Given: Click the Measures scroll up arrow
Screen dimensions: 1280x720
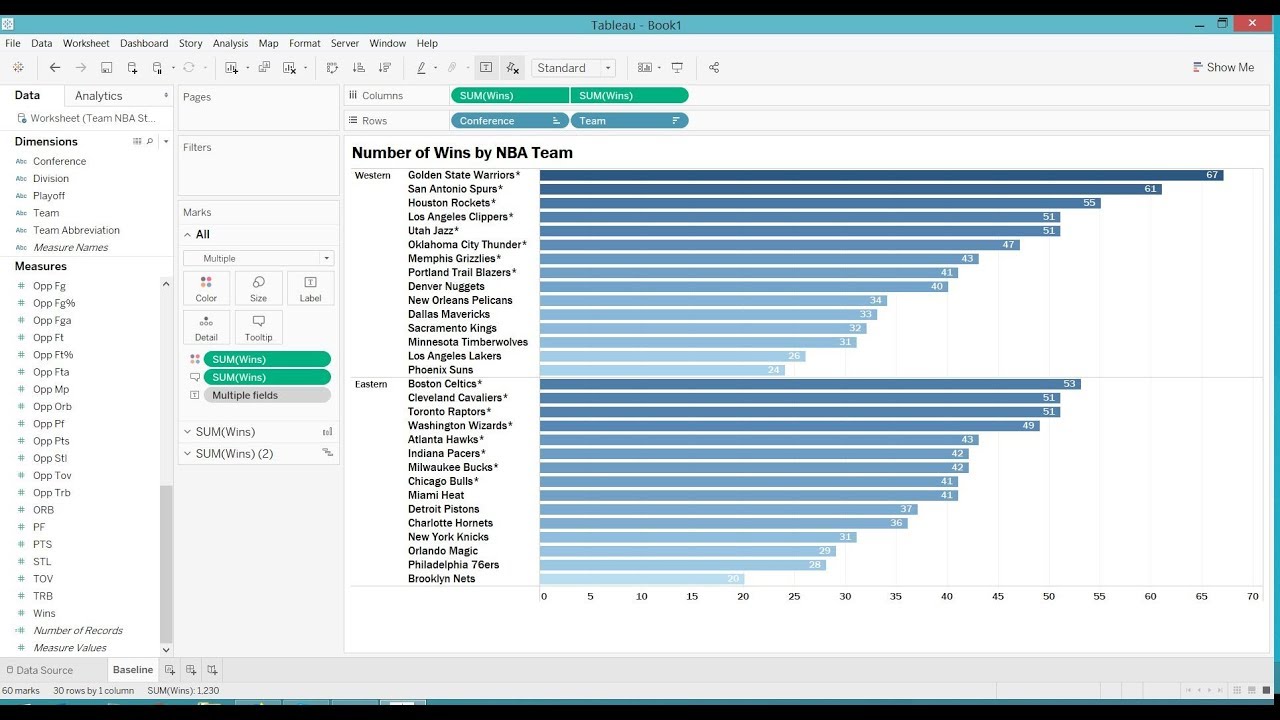Looking at the screenshot, I should click(x=166, y=284).
